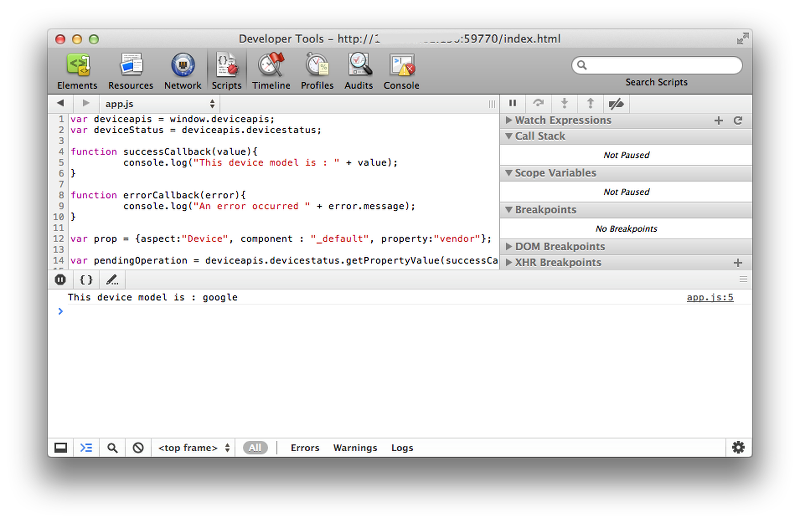Open the Resources panel
This screenshot has width=800, height=523.
131,71
